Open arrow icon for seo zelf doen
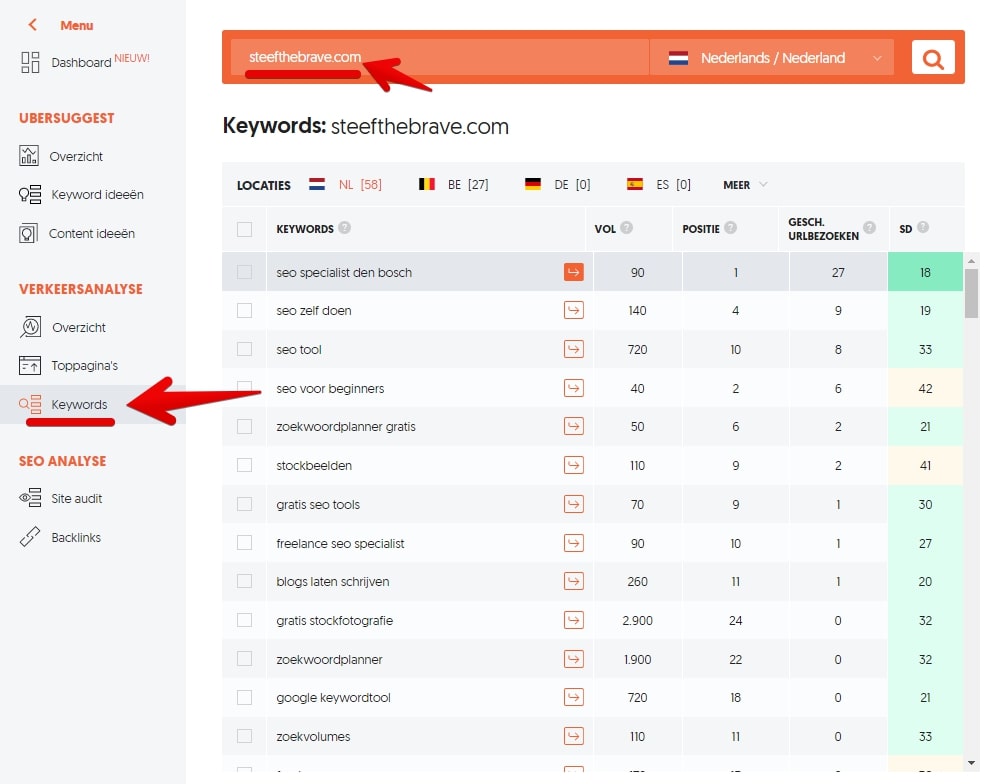The height and width of the screenshot is (784, 997). pos(574,310)
